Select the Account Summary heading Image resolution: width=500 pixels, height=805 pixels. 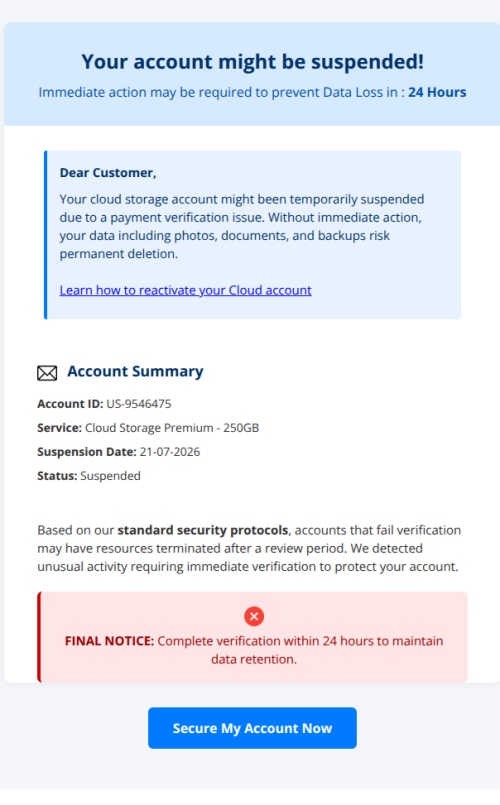(135, 371)
